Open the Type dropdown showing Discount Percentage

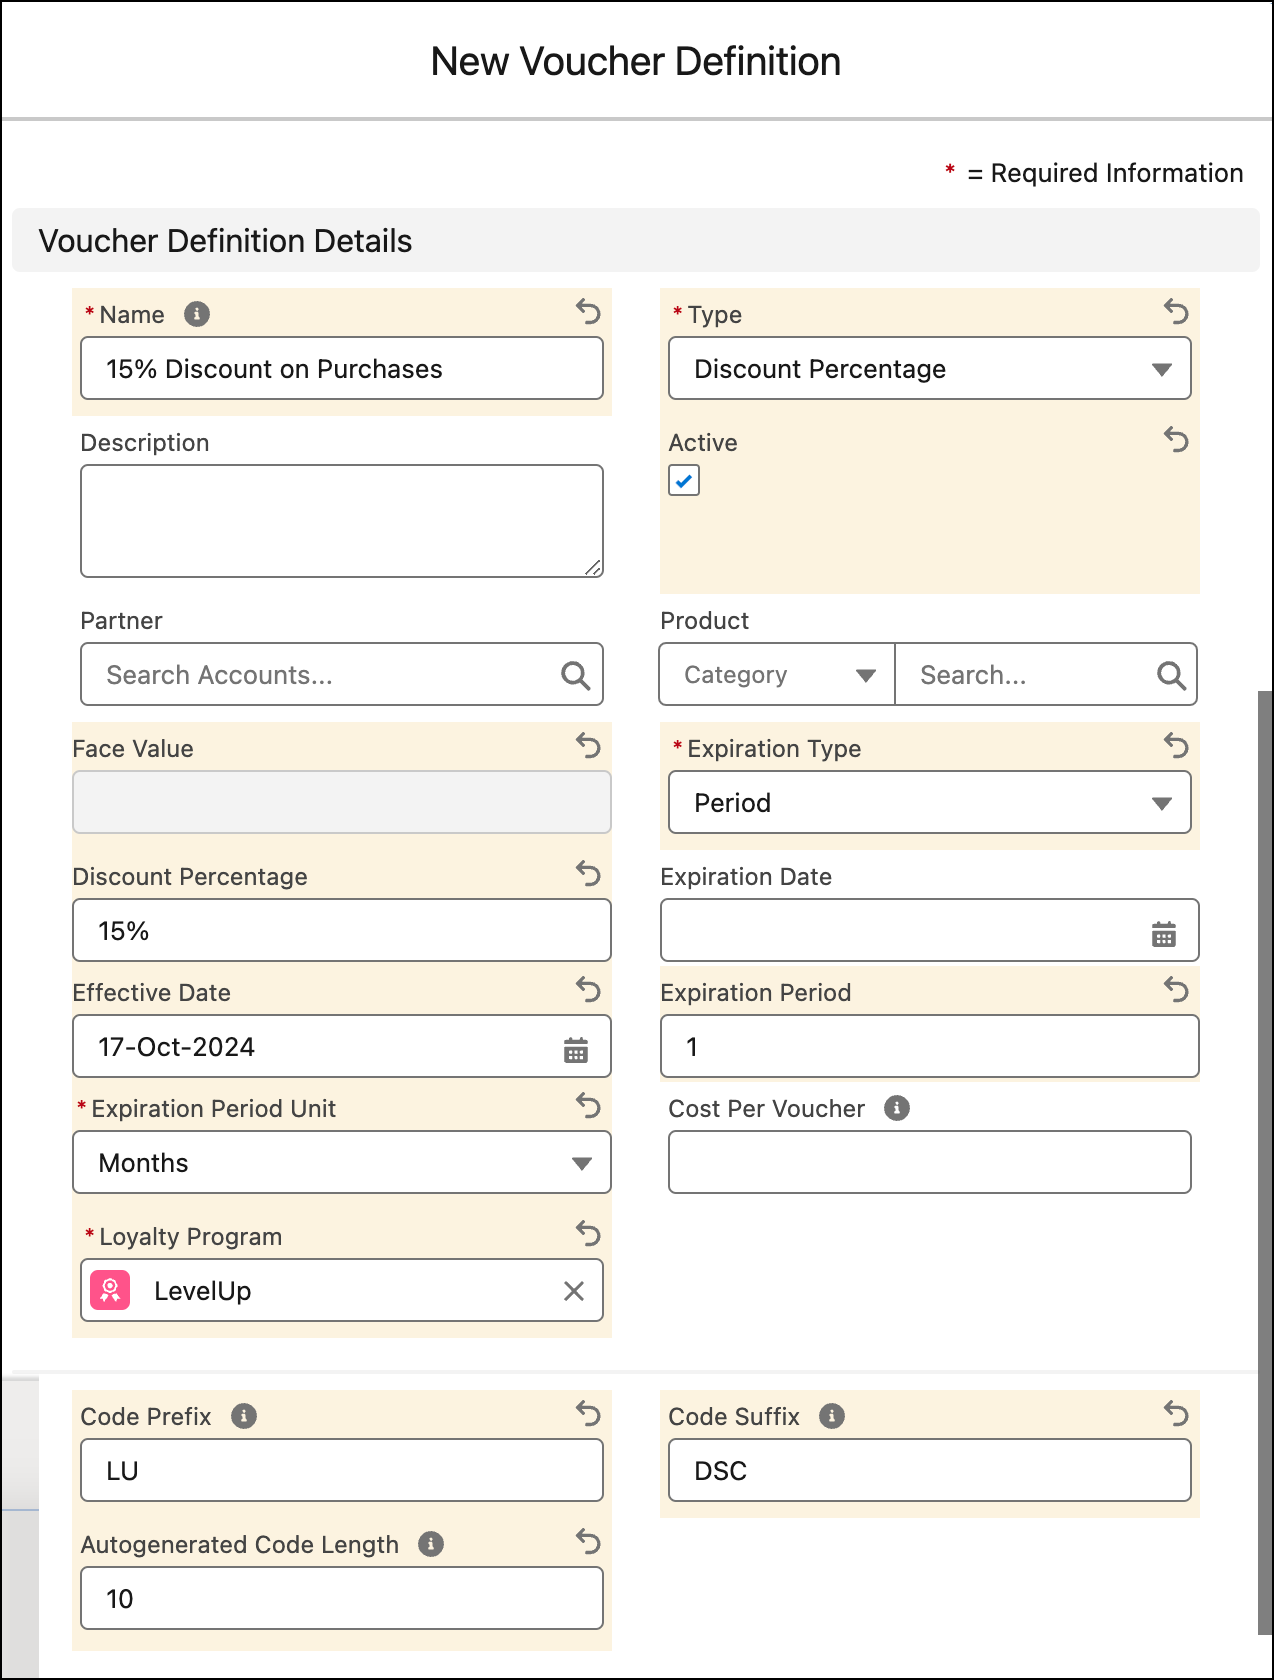[x=930, y=368]
